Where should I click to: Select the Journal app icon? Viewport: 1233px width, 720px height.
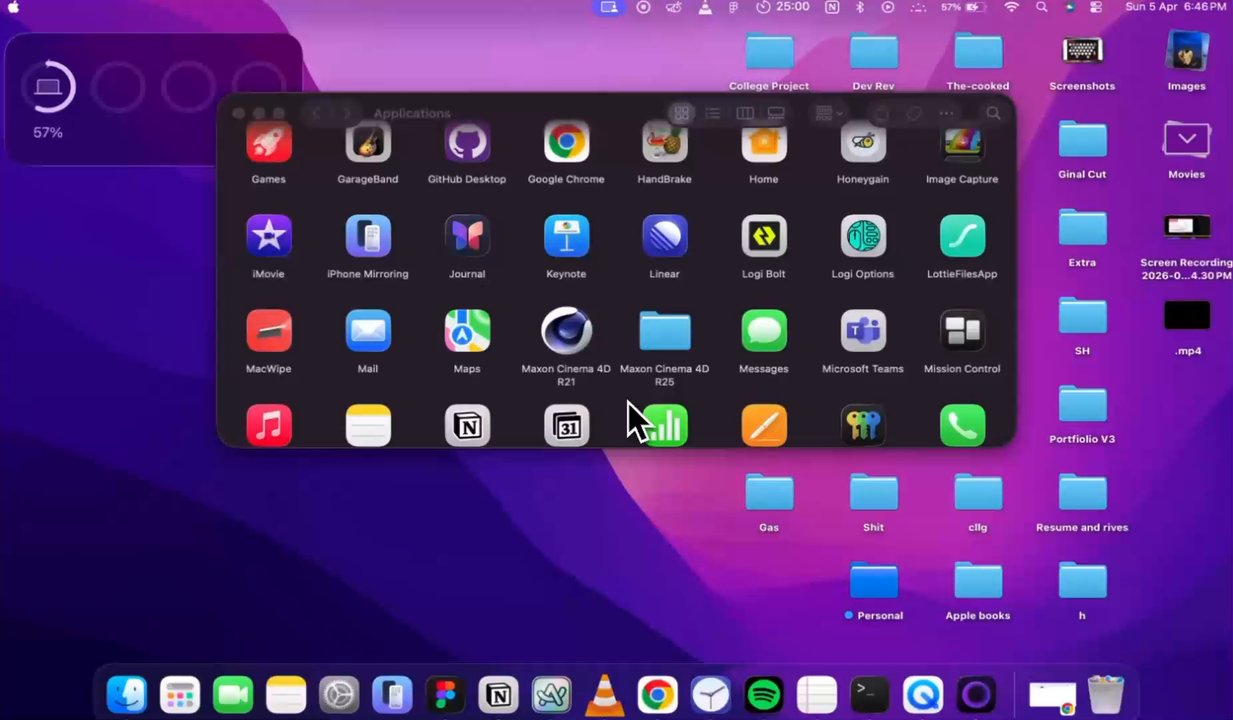pyautogui.click(x=467, y=237)
